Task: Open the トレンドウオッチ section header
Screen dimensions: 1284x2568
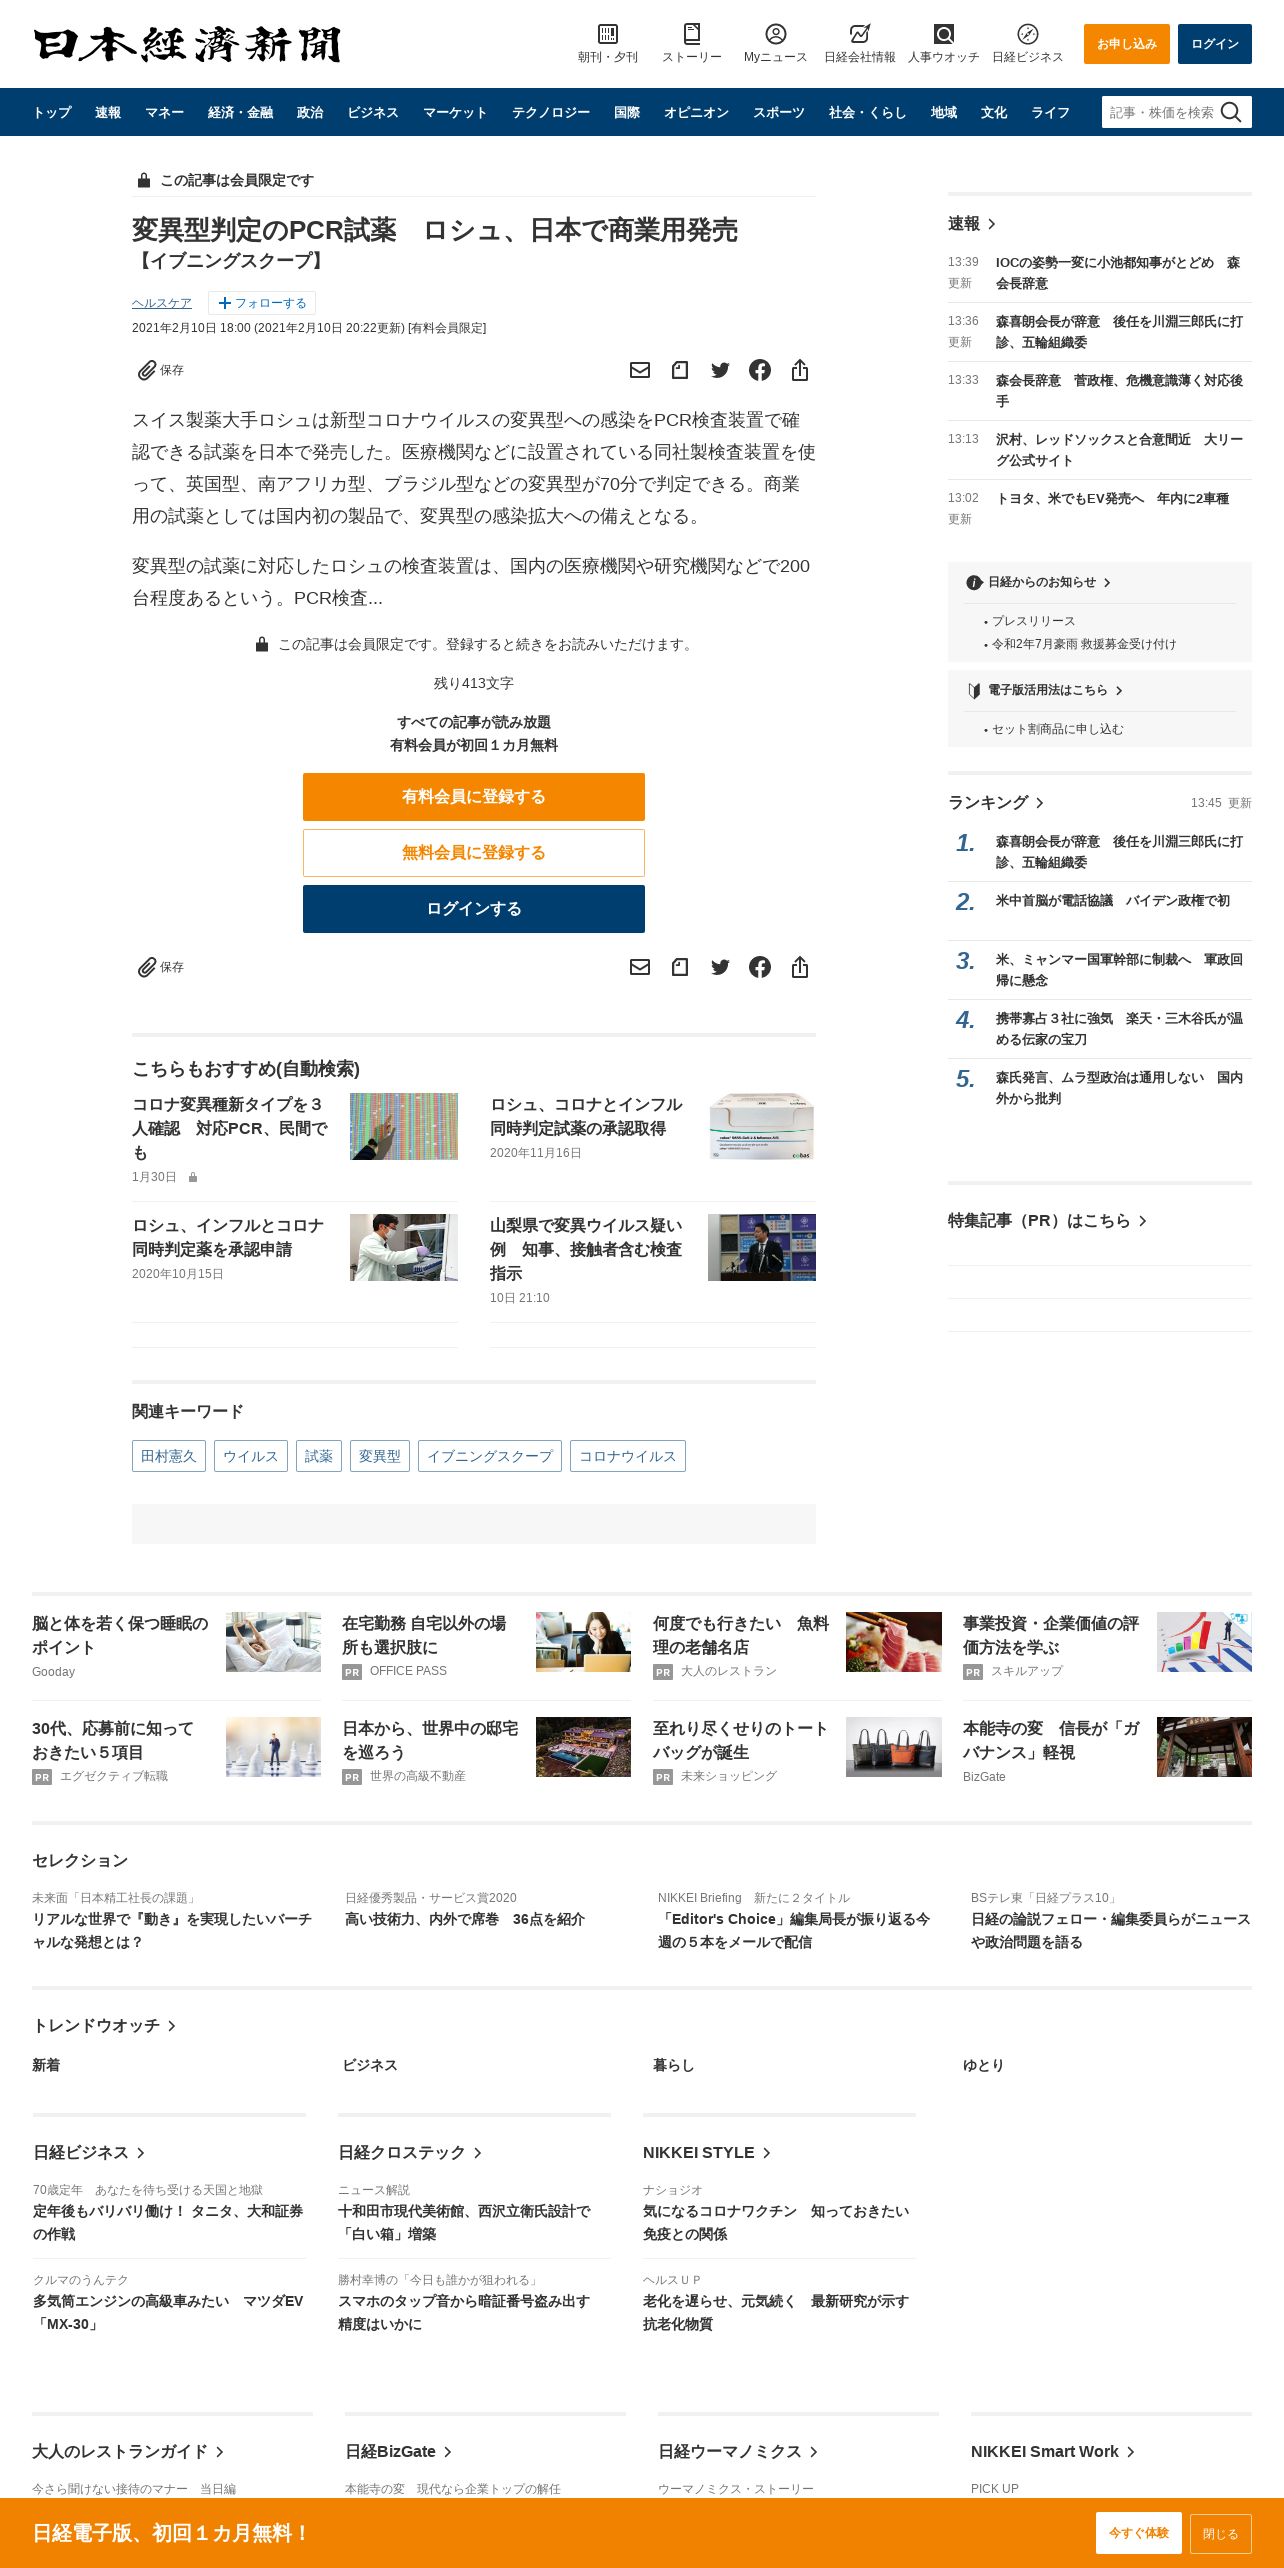Action: (x=104, y=2026)
